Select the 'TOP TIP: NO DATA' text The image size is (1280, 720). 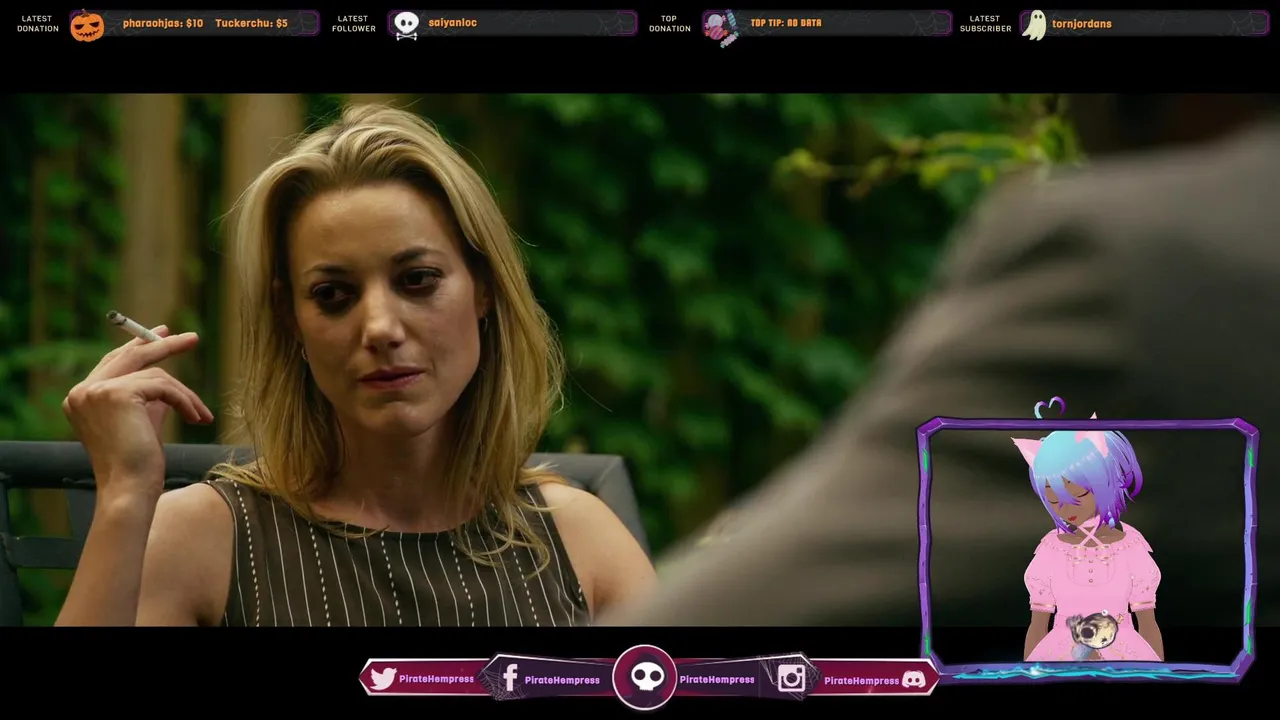[786, 23]
